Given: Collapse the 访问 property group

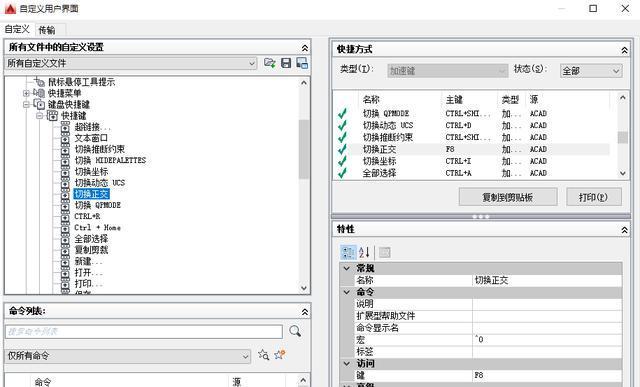Looking at the screenshot, I should click(x=347, y=363).
